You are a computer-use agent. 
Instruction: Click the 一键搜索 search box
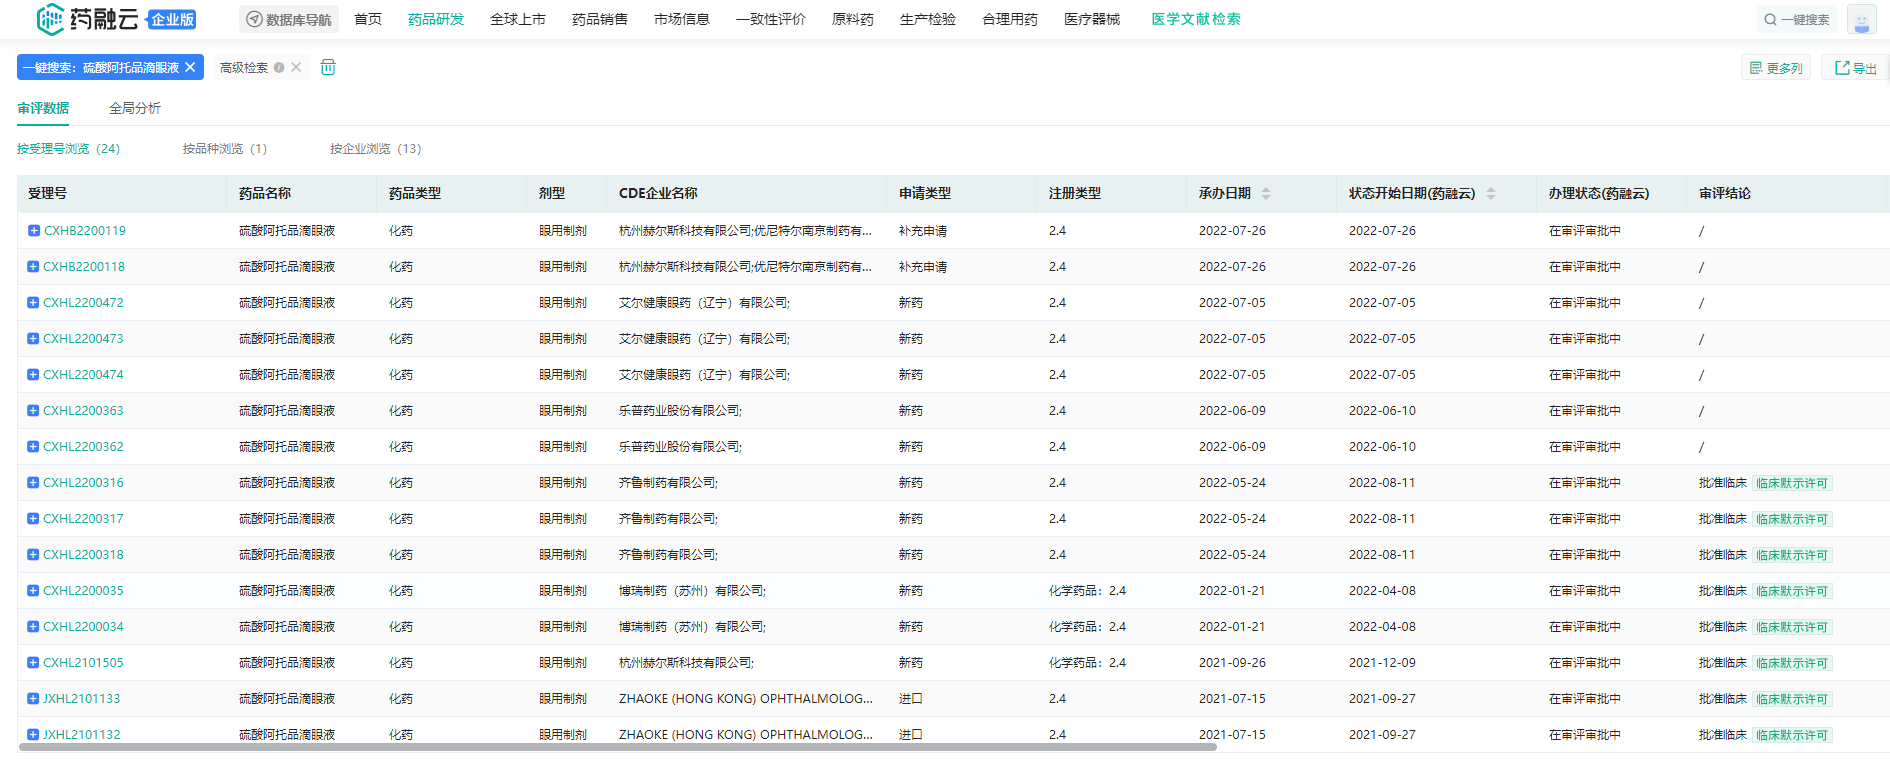pos(1797,19)
